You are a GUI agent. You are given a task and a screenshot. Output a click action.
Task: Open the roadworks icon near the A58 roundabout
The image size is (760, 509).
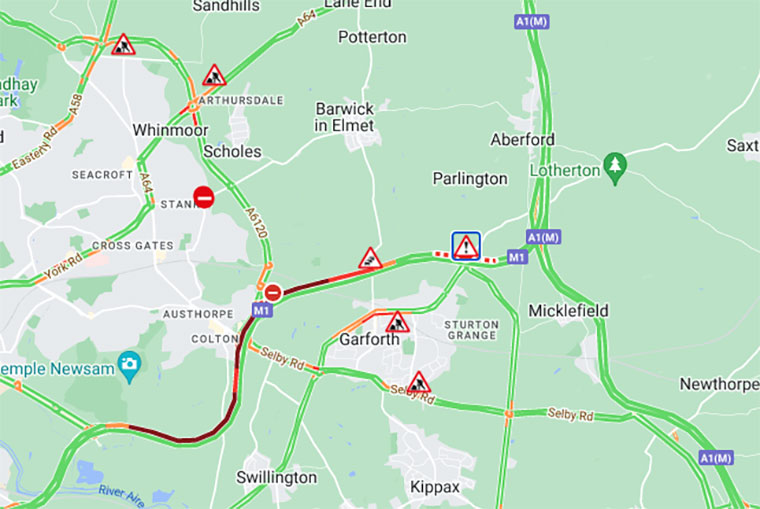[x=123, y=45]
